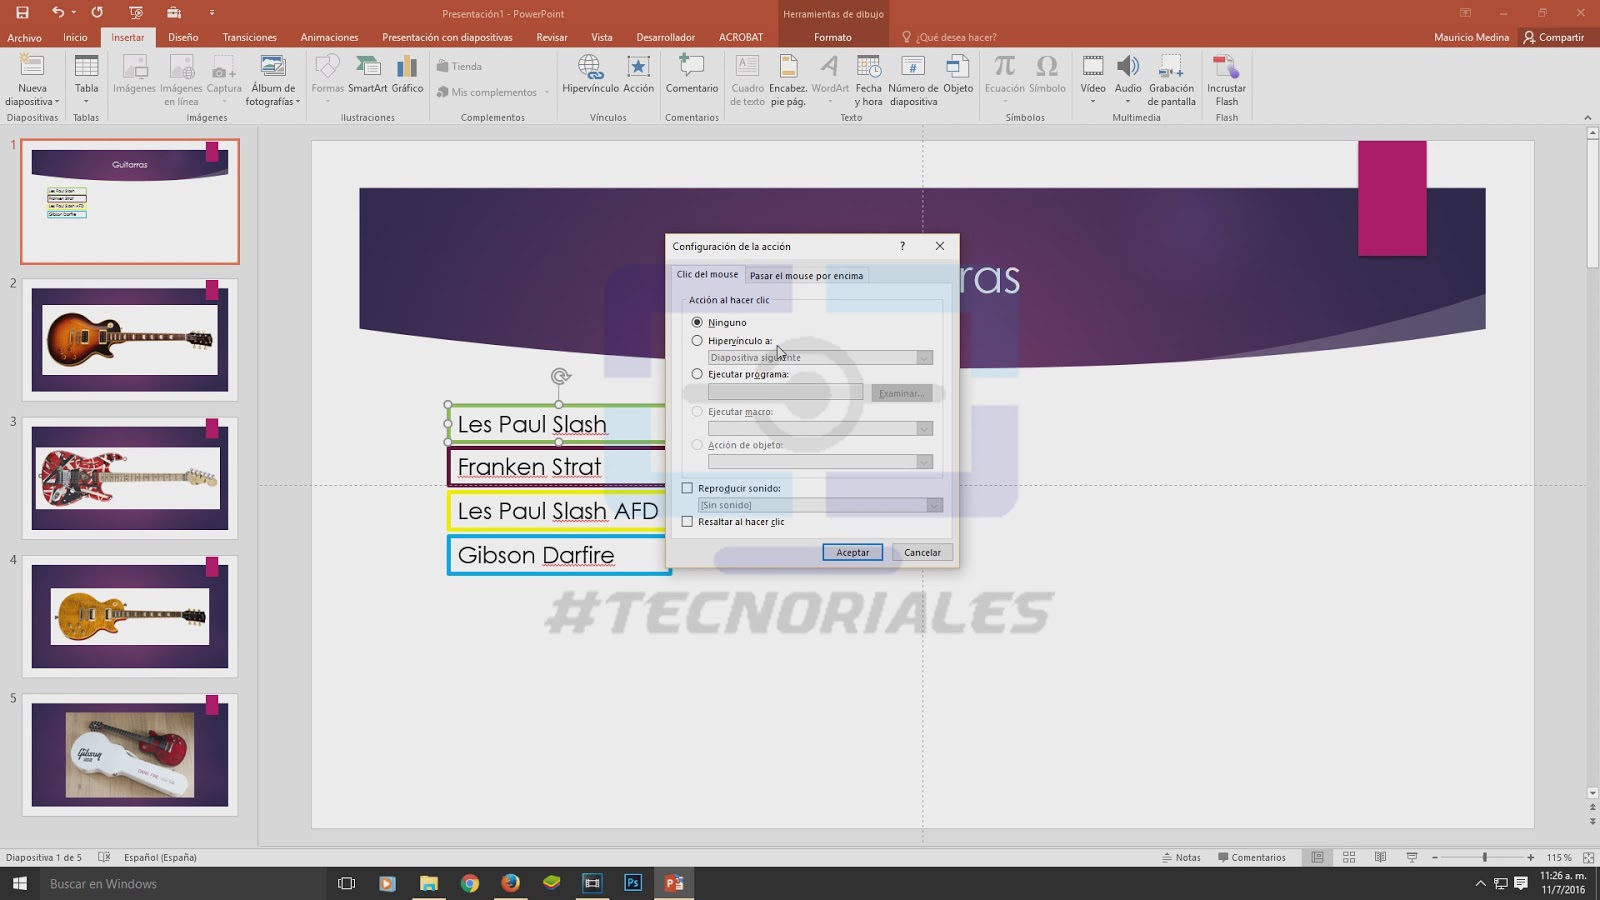Enable the Reproducir sonido checkbox

pyautogui.click(x=687, y=488)
